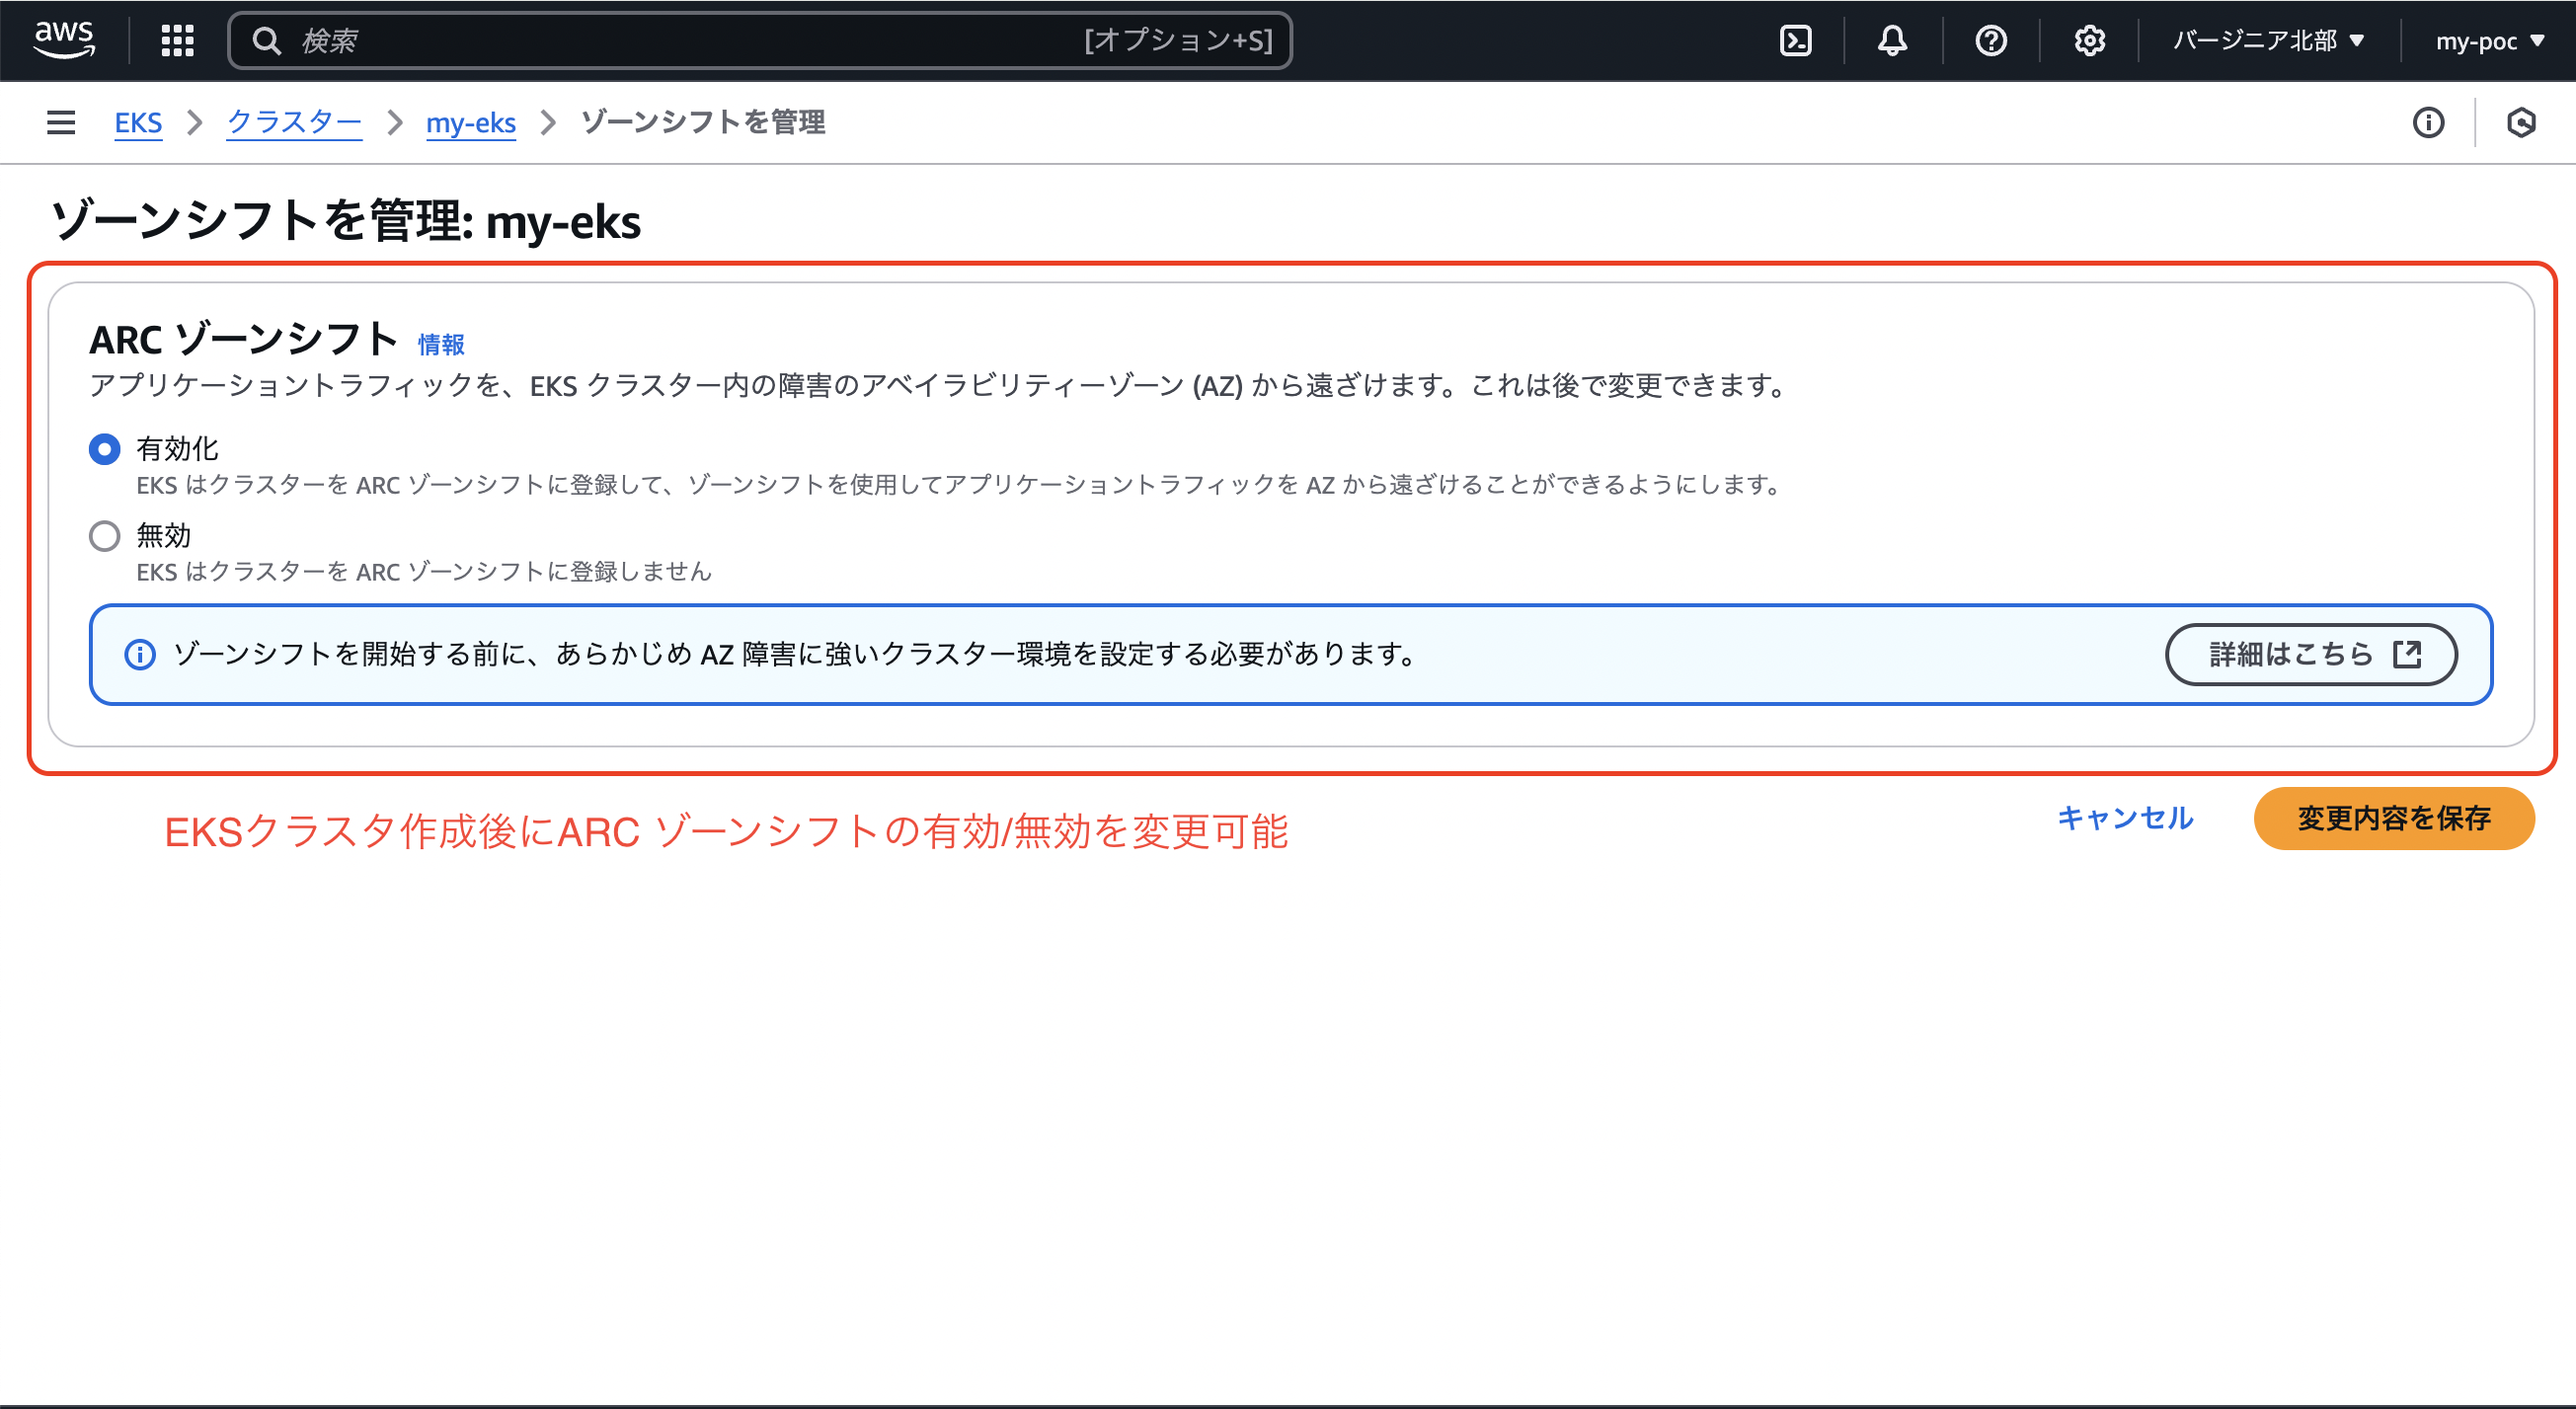2576x1409 pixels.
Task: Open the 情報 link next to ARC ゾーンシフト
Action: (441, 344)
